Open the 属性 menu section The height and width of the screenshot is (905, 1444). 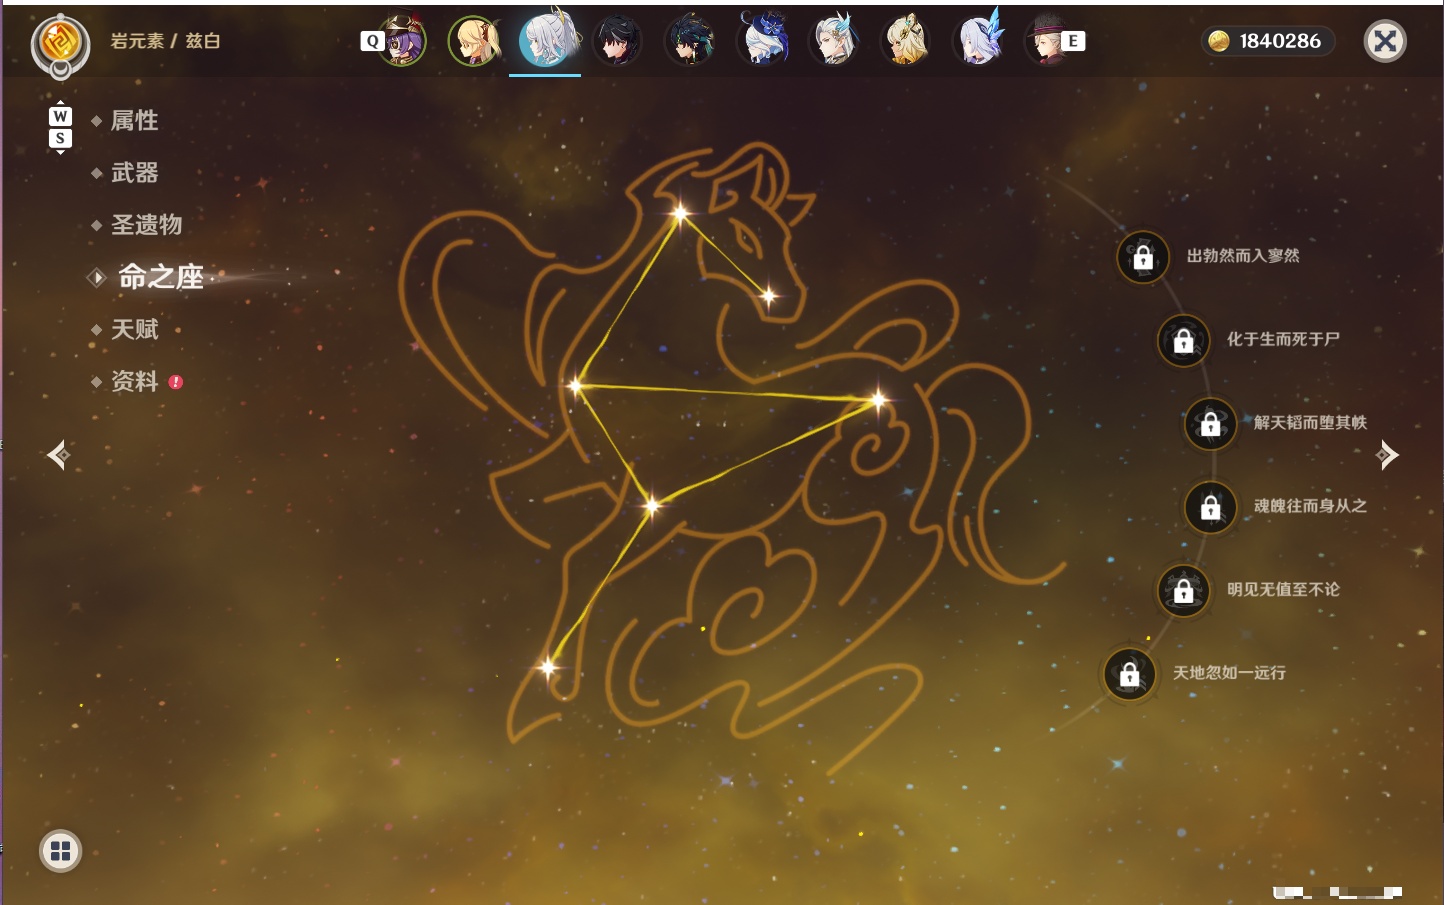point(134,121)
